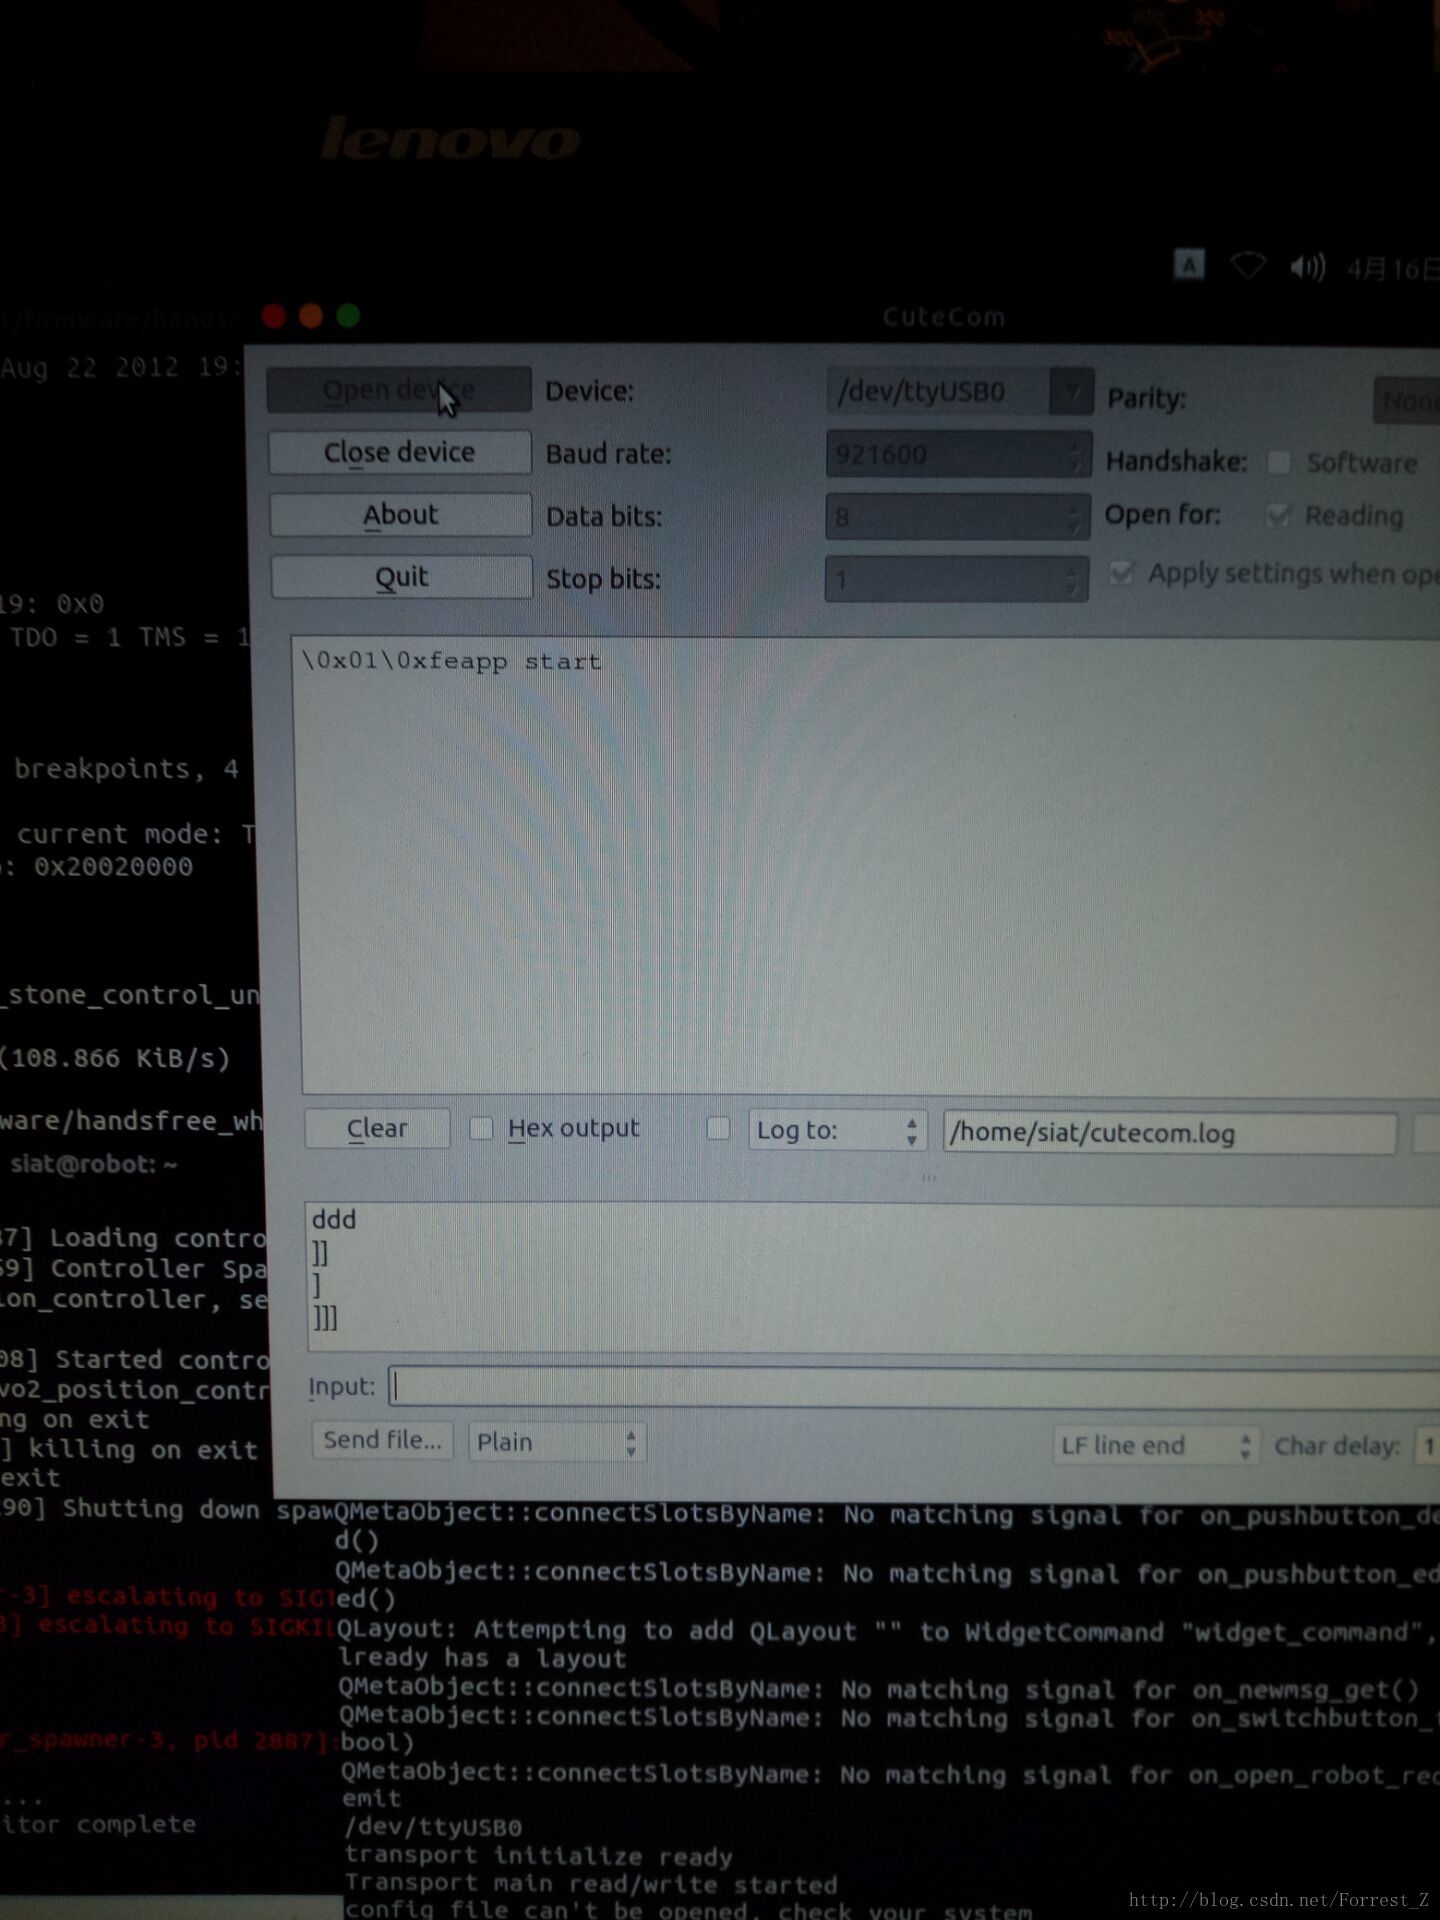
Task: Open the keyboard input method indicator
Action: coord(1189,265)
